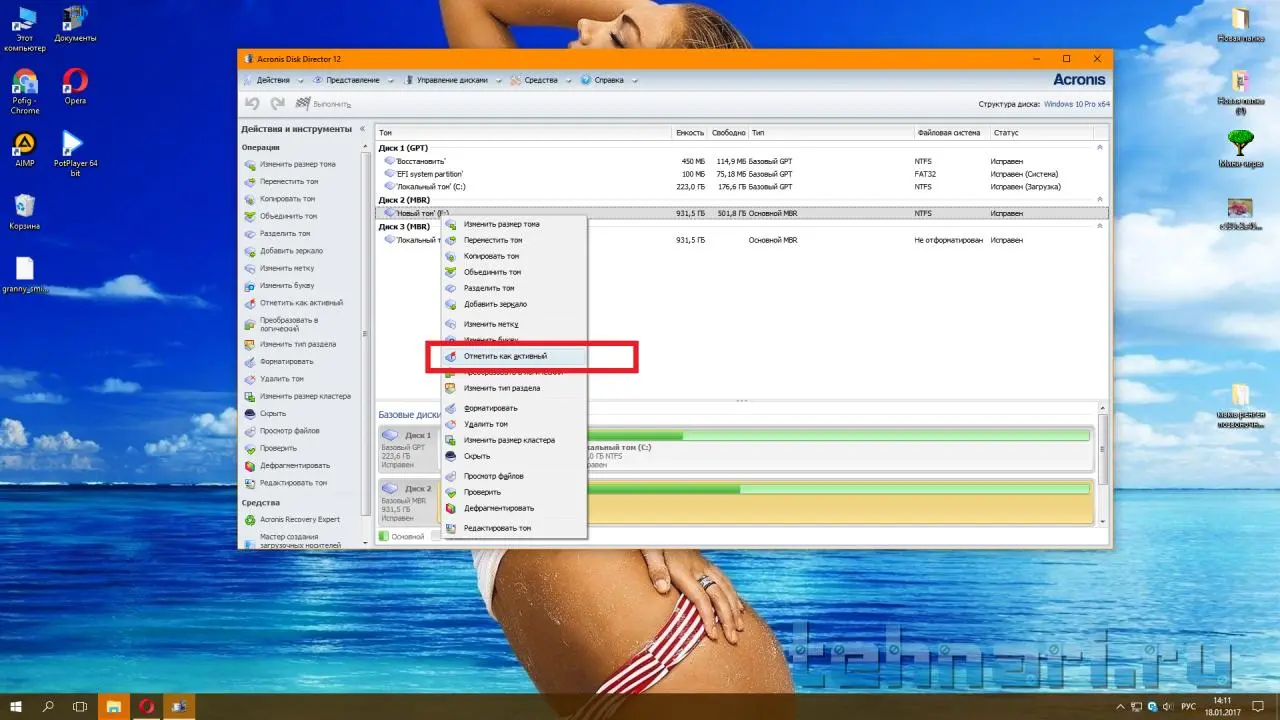The image size is (1280, 720).
Task: Click Просмотр файлов in the Операции sidebar
Action: point(282,431)
